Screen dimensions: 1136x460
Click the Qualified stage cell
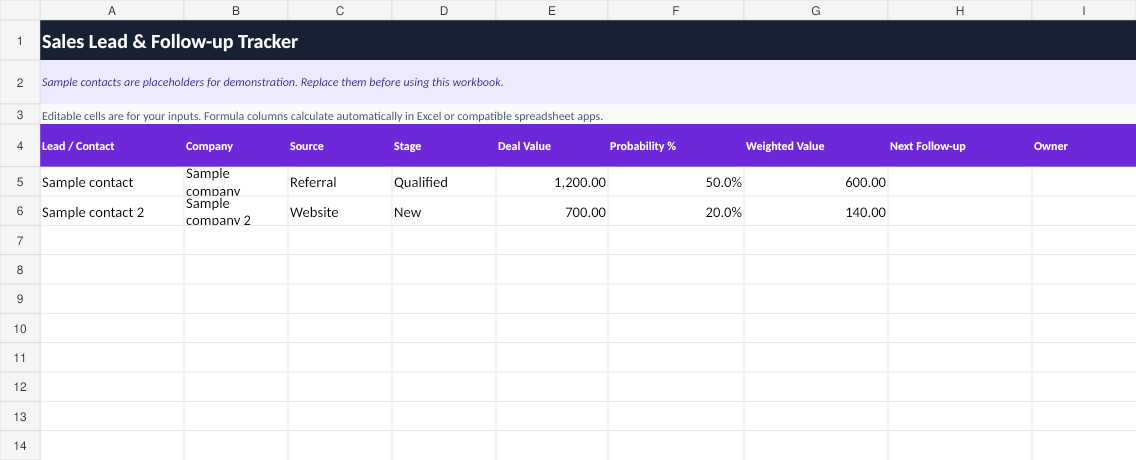point(444,182)
